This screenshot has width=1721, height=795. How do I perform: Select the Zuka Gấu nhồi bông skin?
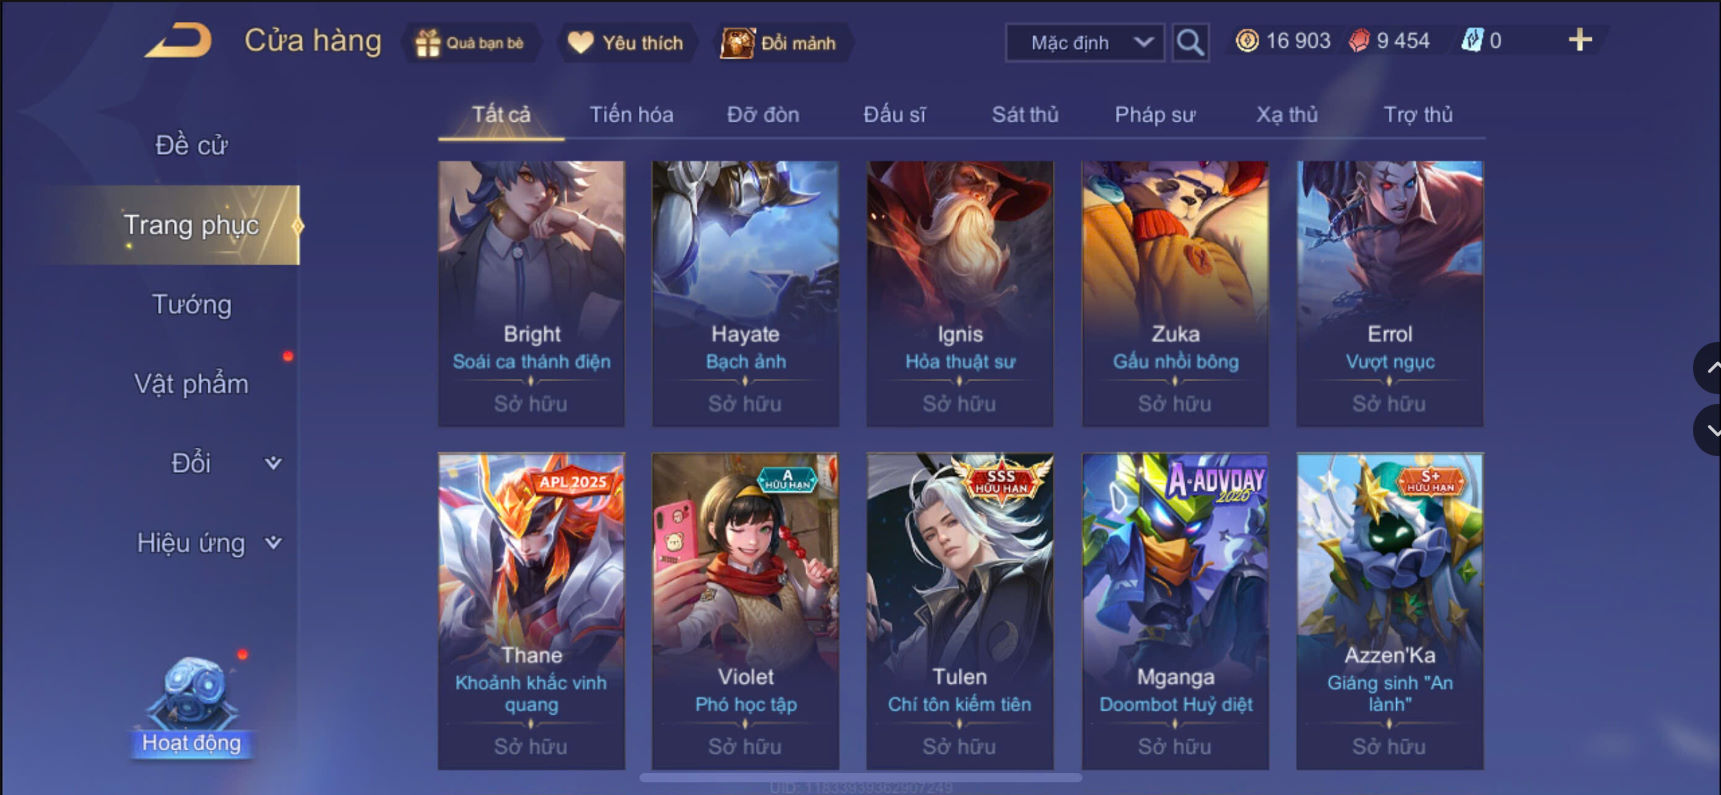click(1175, 293)
